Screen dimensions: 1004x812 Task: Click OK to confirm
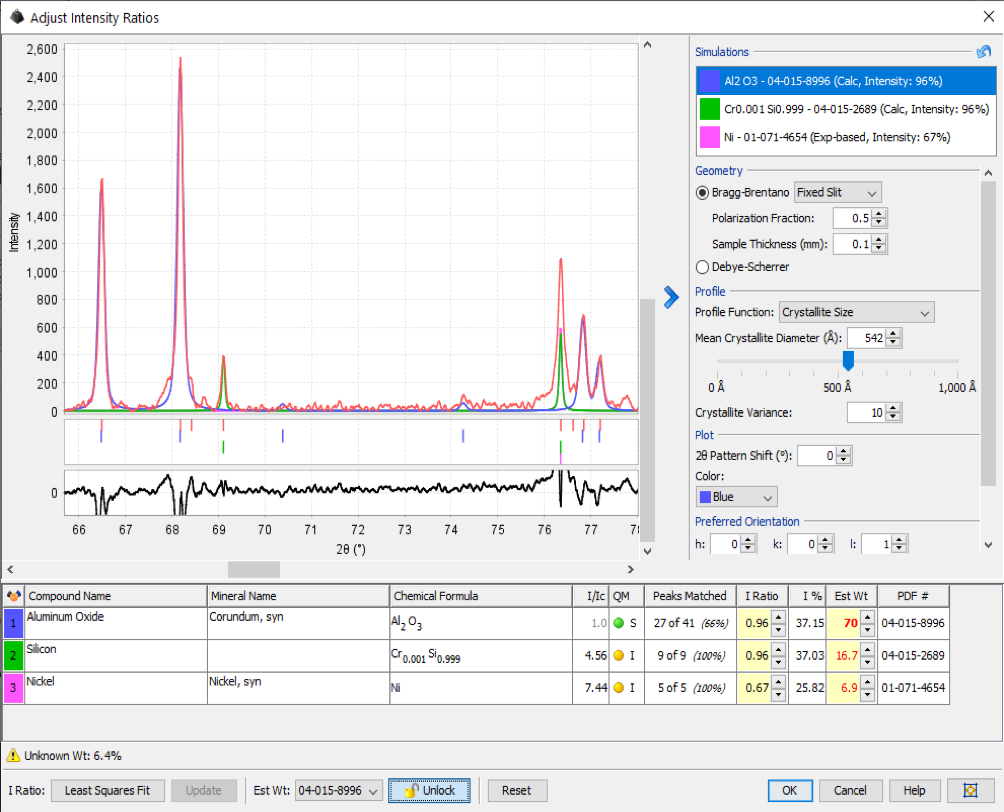(x=790, y=791)
